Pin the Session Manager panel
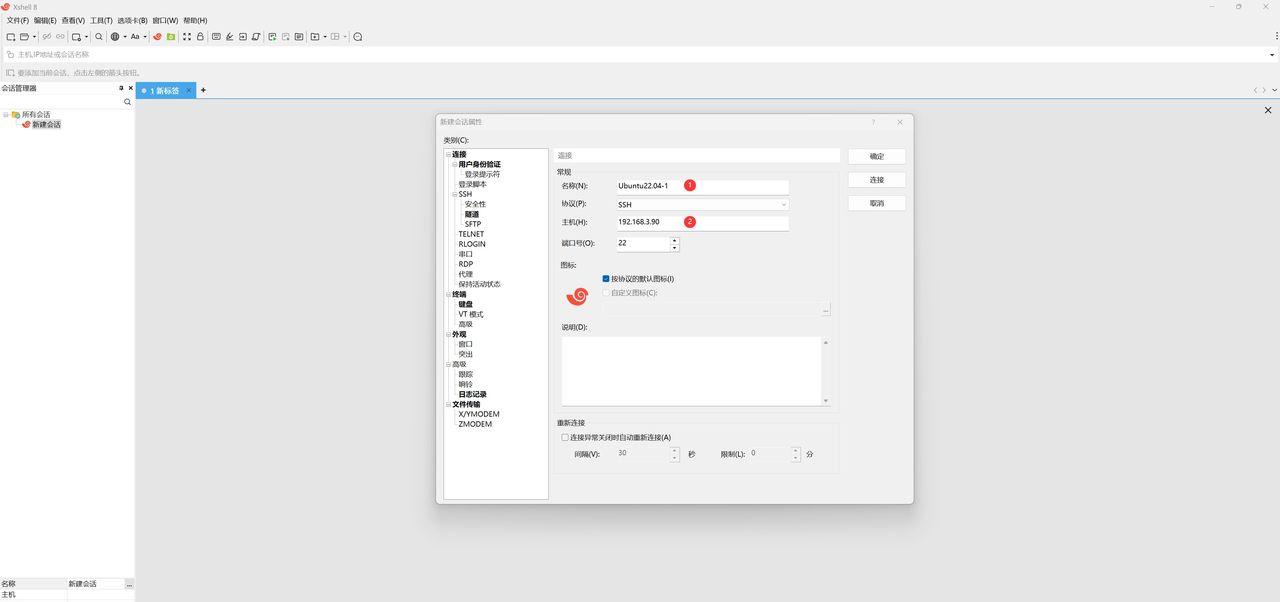Image resolution: width=1280 pixels, height=602 pixels. coord(121,88)
